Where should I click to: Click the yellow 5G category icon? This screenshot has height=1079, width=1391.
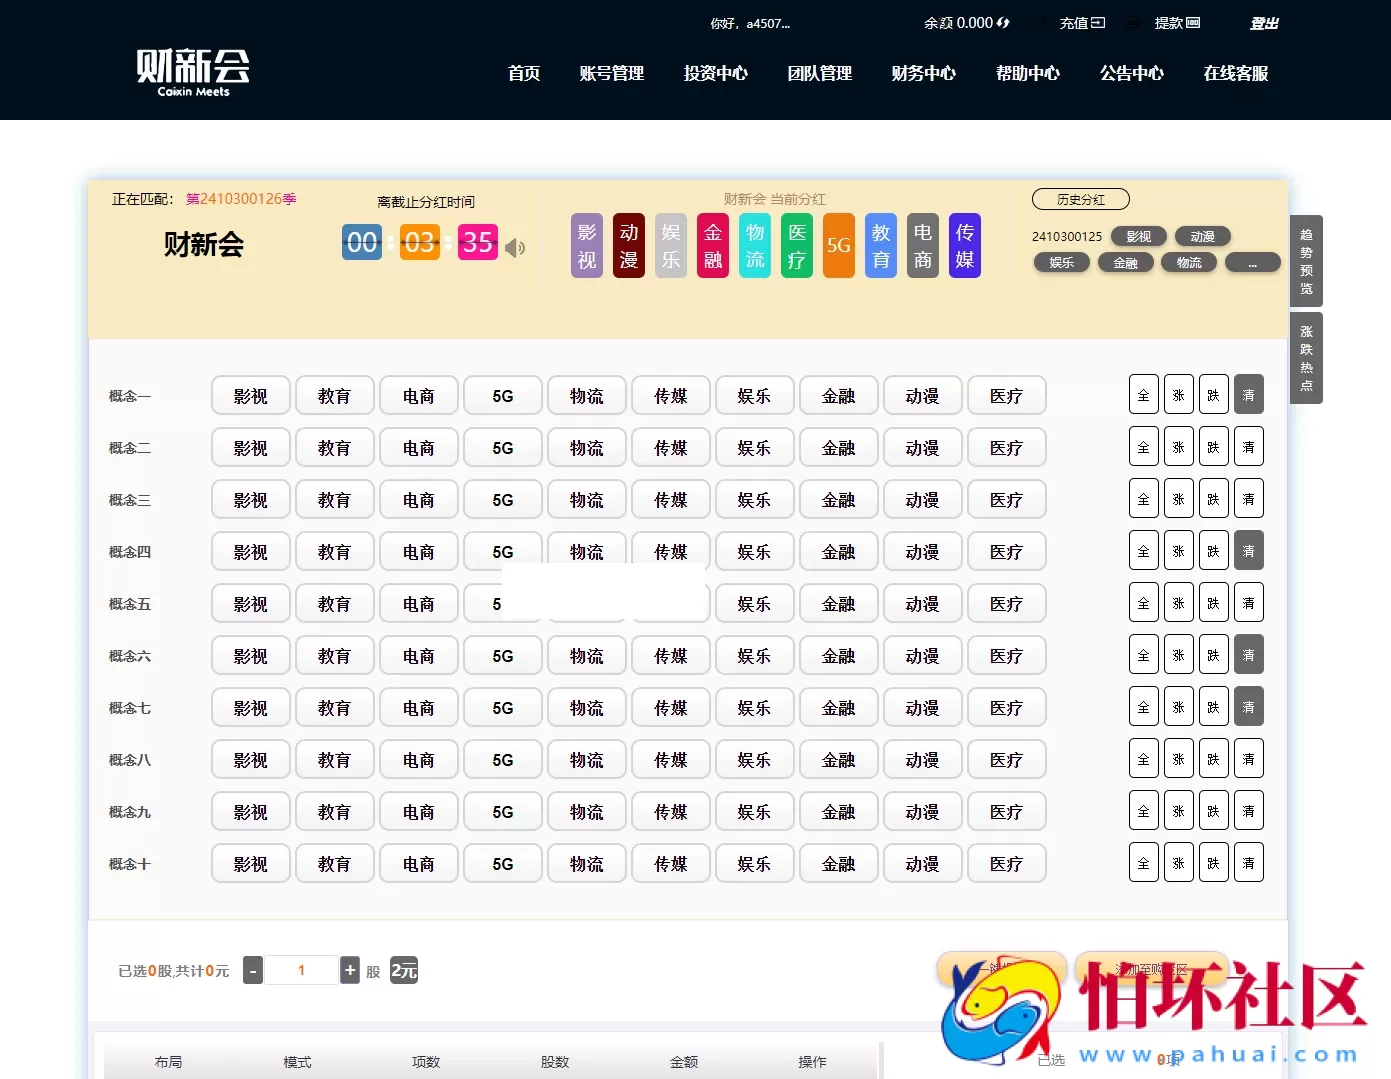click(x=838, y=245)
